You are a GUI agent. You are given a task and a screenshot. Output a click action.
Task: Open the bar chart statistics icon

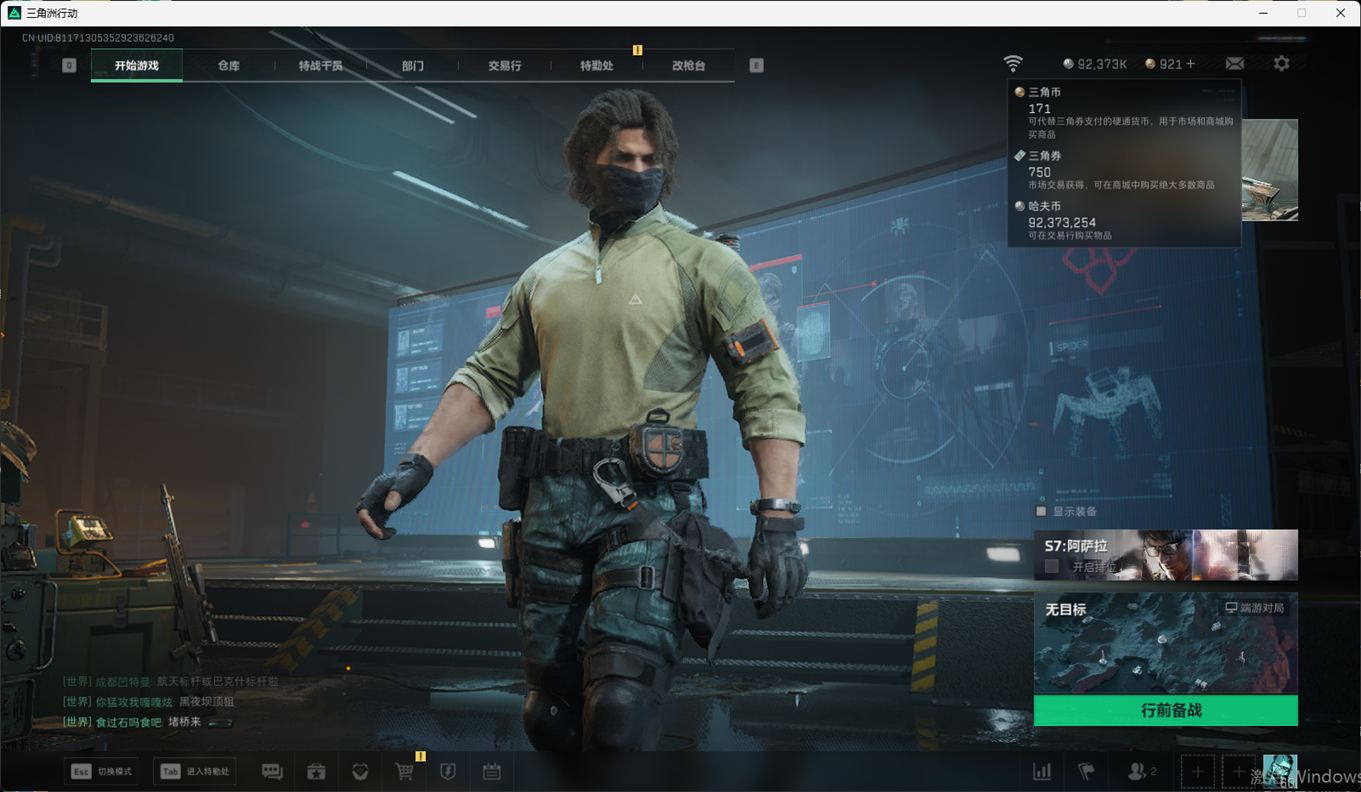1042,771
